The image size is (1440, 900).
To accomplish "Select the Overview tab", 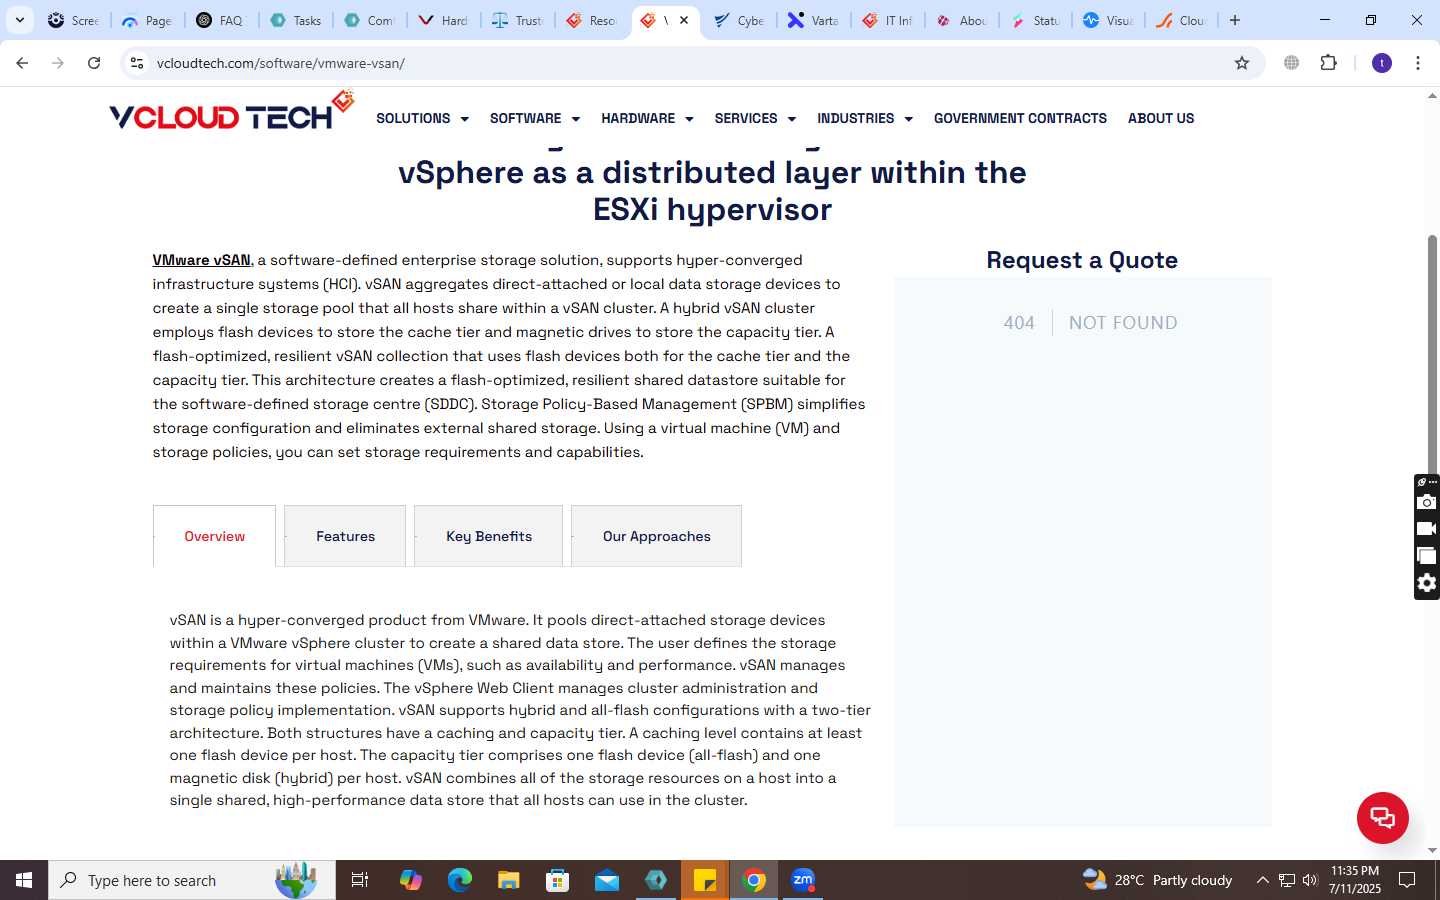I will coord(214,536).
